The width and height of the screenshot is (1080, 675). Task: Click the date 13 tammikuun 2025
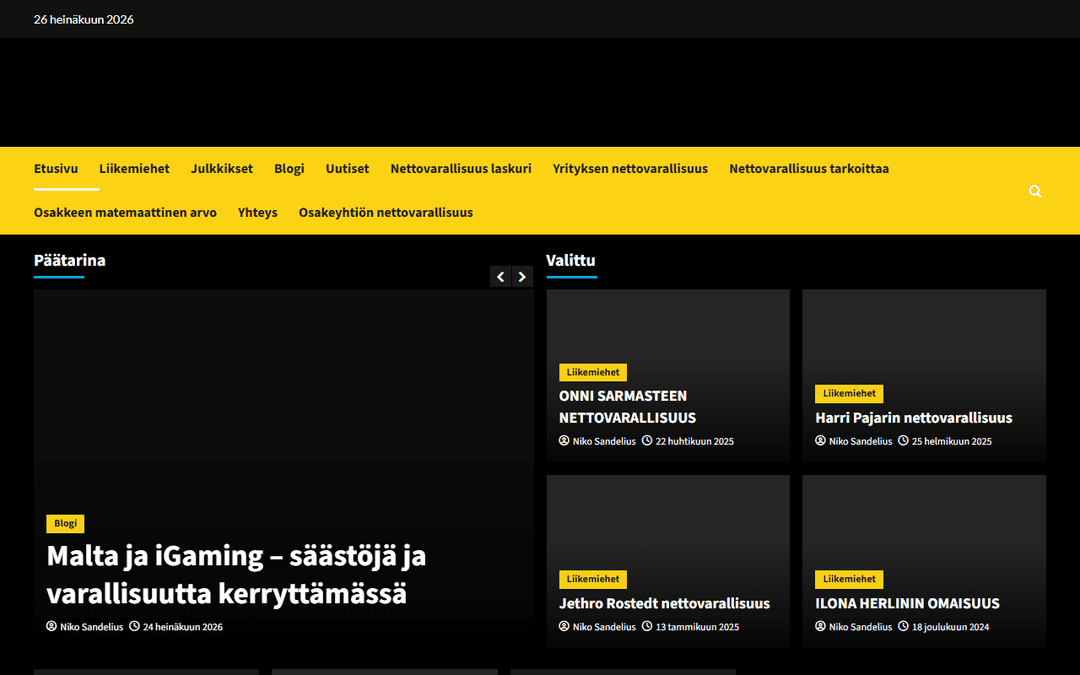[697, 627]
